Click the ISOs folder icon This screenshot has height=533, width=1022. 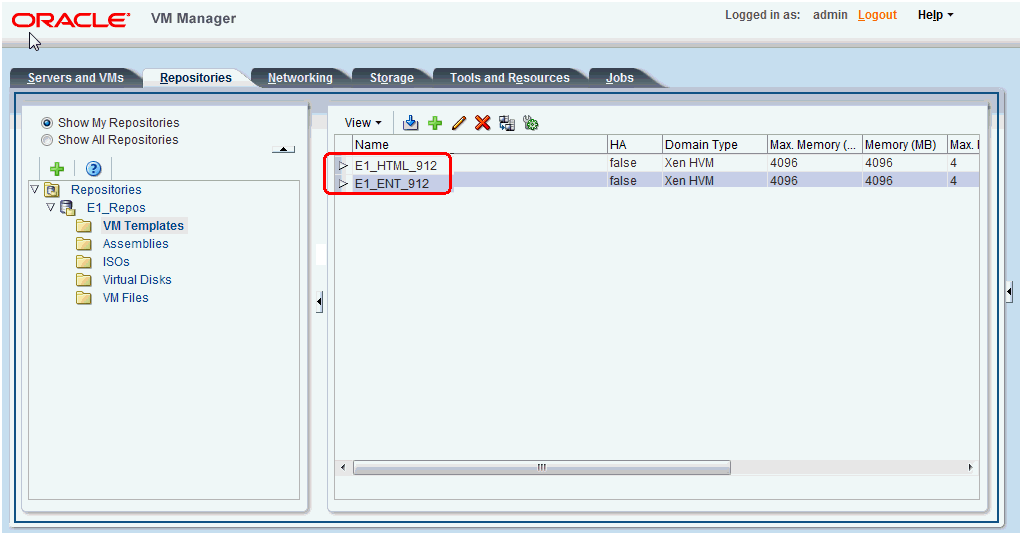click(83, 262)
